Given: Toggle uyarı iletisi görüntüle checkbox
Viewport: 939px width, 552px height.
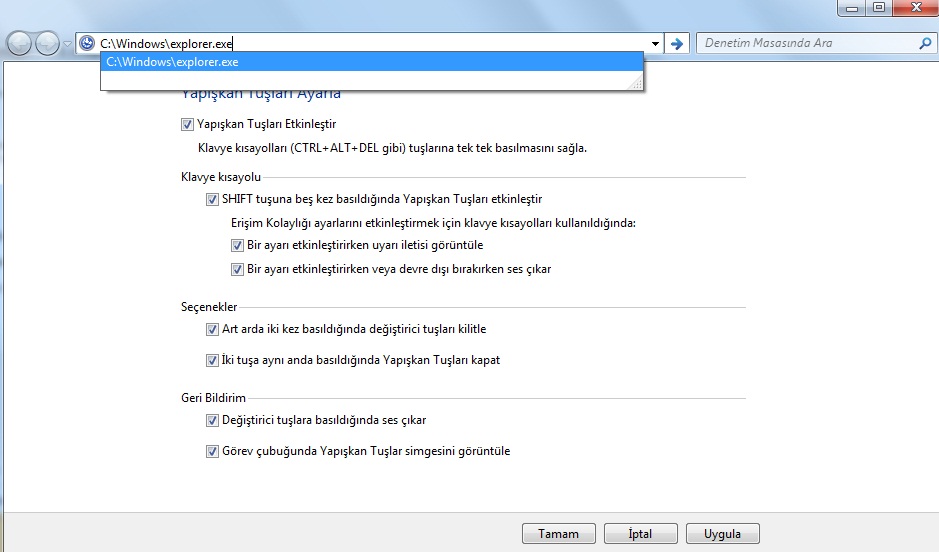Looking at the screenshot, I should pyautogui.click(x=237, y=245).
